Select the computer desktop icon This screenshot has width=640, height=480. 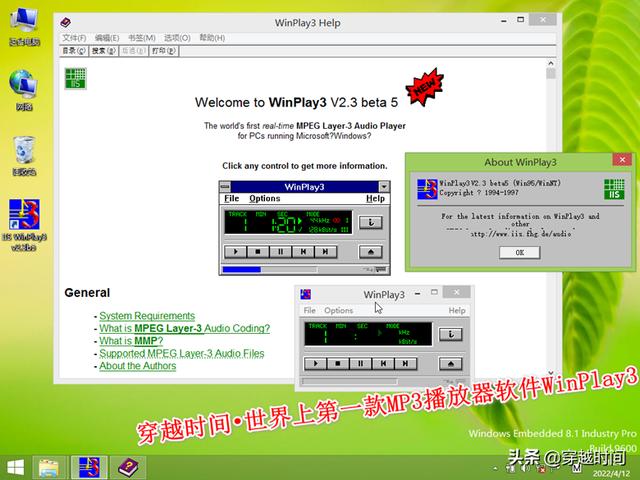(24, 27)
